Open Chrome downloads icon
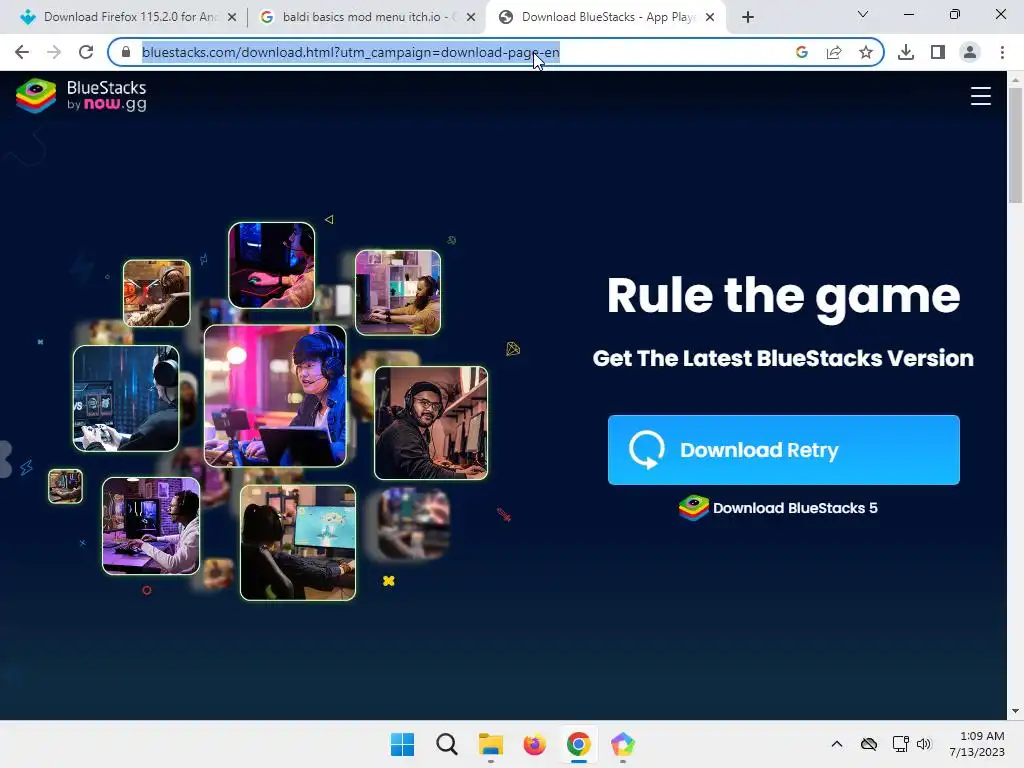This screenshot has height=768, width=1024. click(x=906, y=52)
